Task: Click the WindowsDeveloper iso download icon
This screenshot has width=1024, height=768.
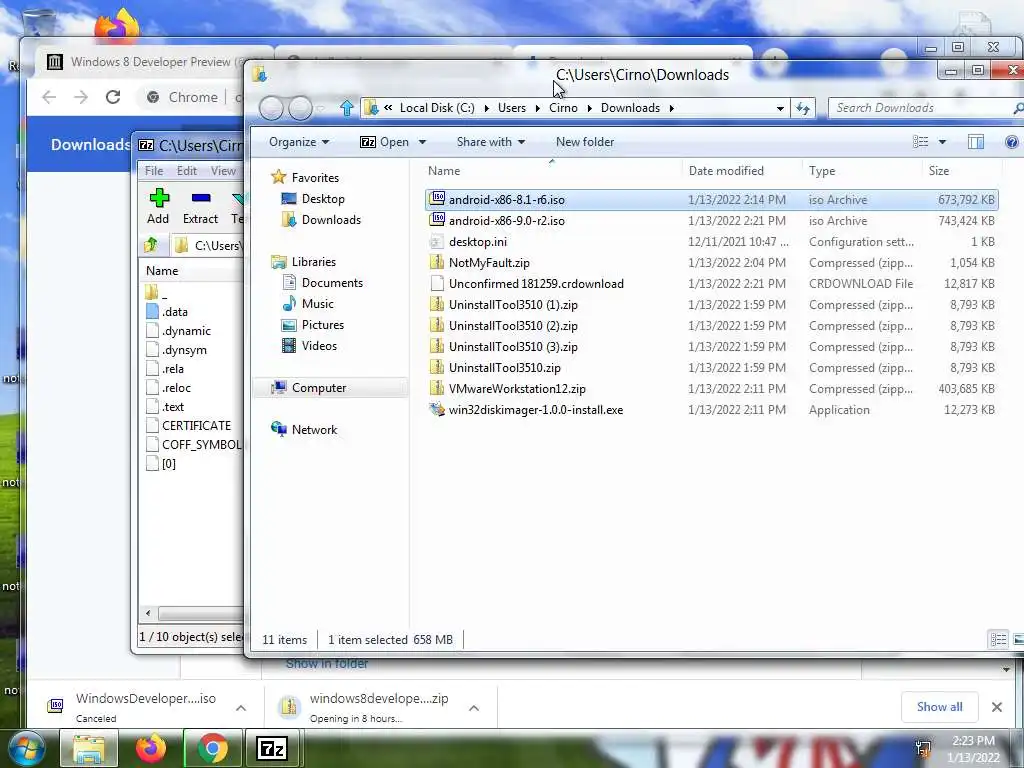Action: pyautogui.click(x=56, y=705)
